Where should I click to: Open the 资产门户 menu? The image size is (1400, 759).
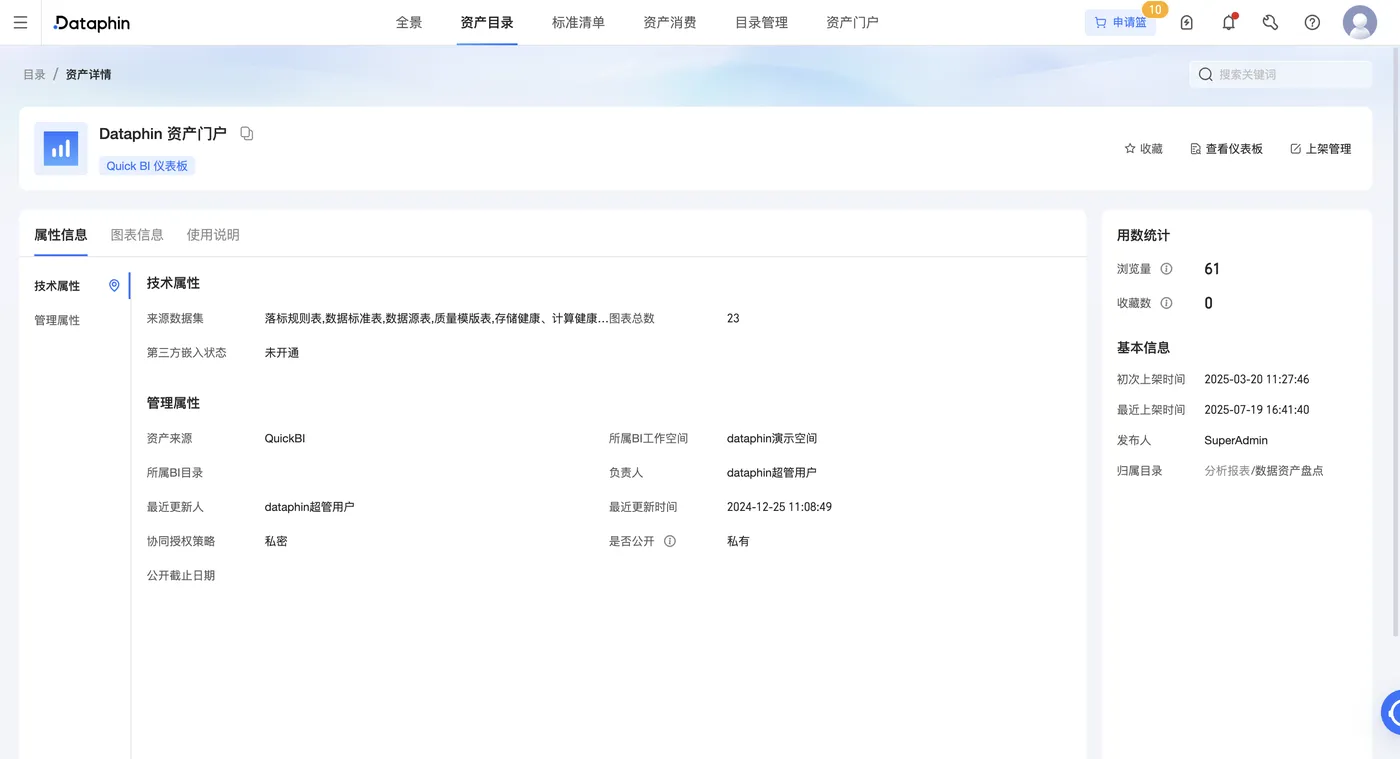(852, 22)
